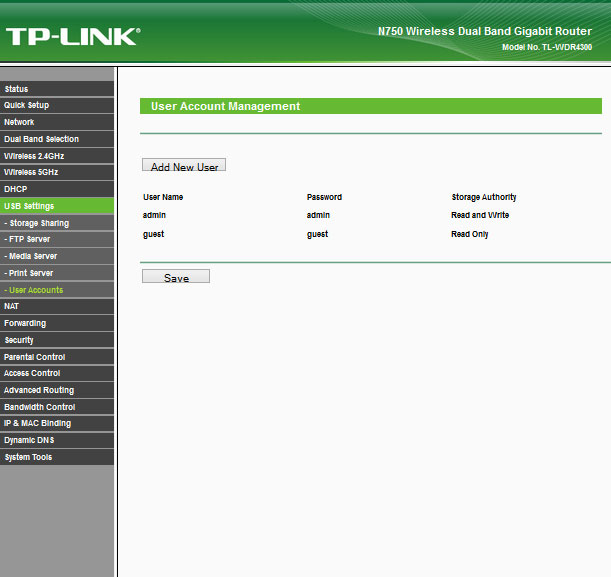This screenshot has height=577, width=611.
Task: Go to FTP Server submenu
Action: [57, 239]
